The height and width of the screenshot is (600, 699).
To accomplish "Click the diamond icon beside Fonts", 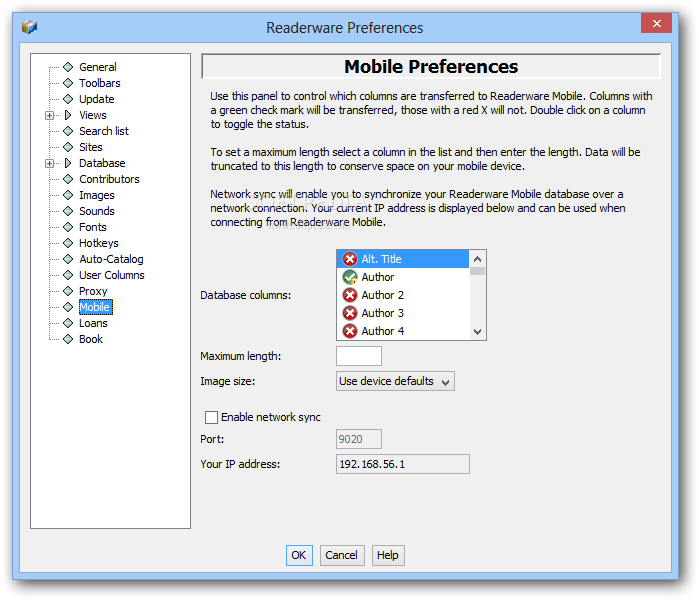I will point(68,227).
